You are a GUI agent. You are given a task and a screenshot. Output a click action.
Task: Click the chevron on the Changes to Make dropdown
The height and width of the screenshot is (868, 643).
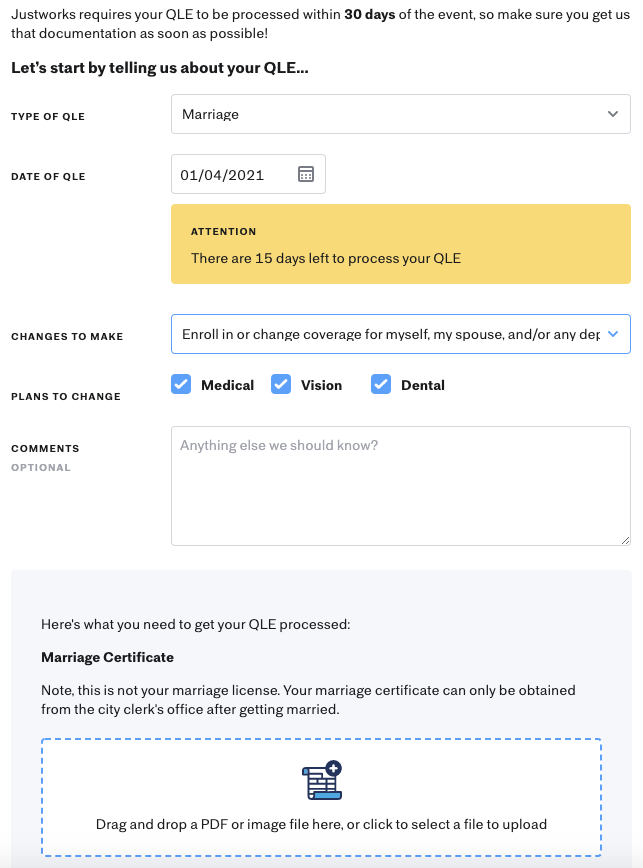[613, 334]
